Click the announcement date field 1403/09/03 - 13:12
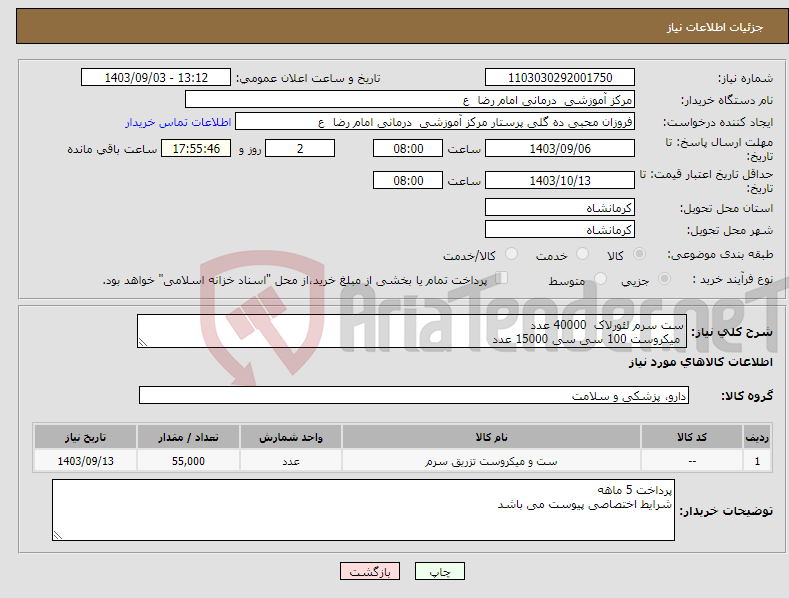Viewport: 789px width, 598px height. coord(156,78)
